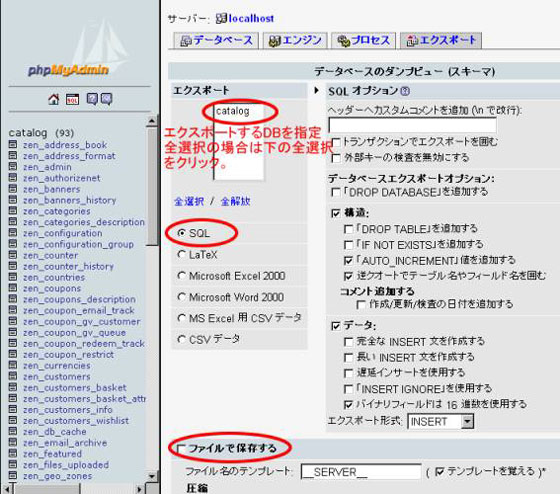This screenshot has height=494, width=560.
Task: Open the SQL query window icon
Action: (x=72, y=99)
